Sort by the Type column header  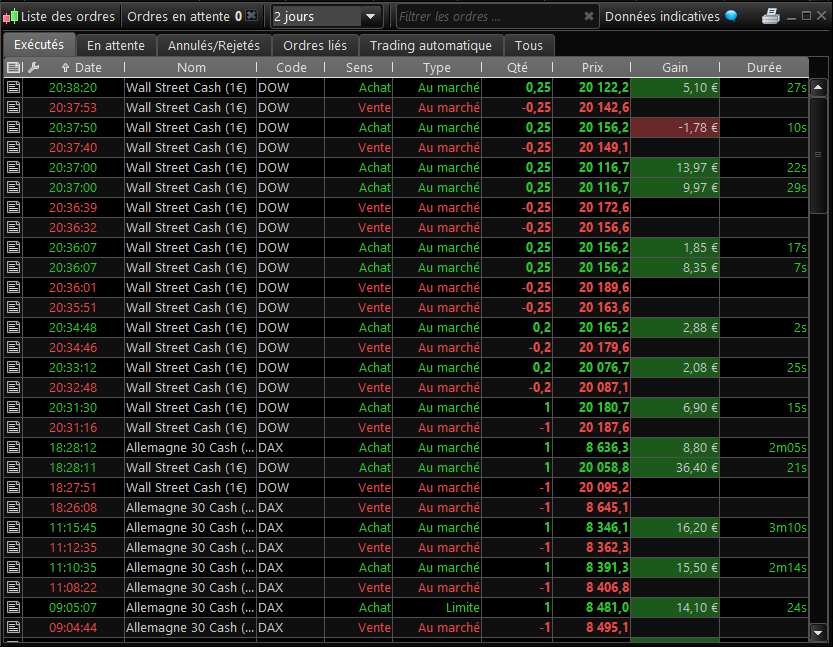click(x=437, y=67)
